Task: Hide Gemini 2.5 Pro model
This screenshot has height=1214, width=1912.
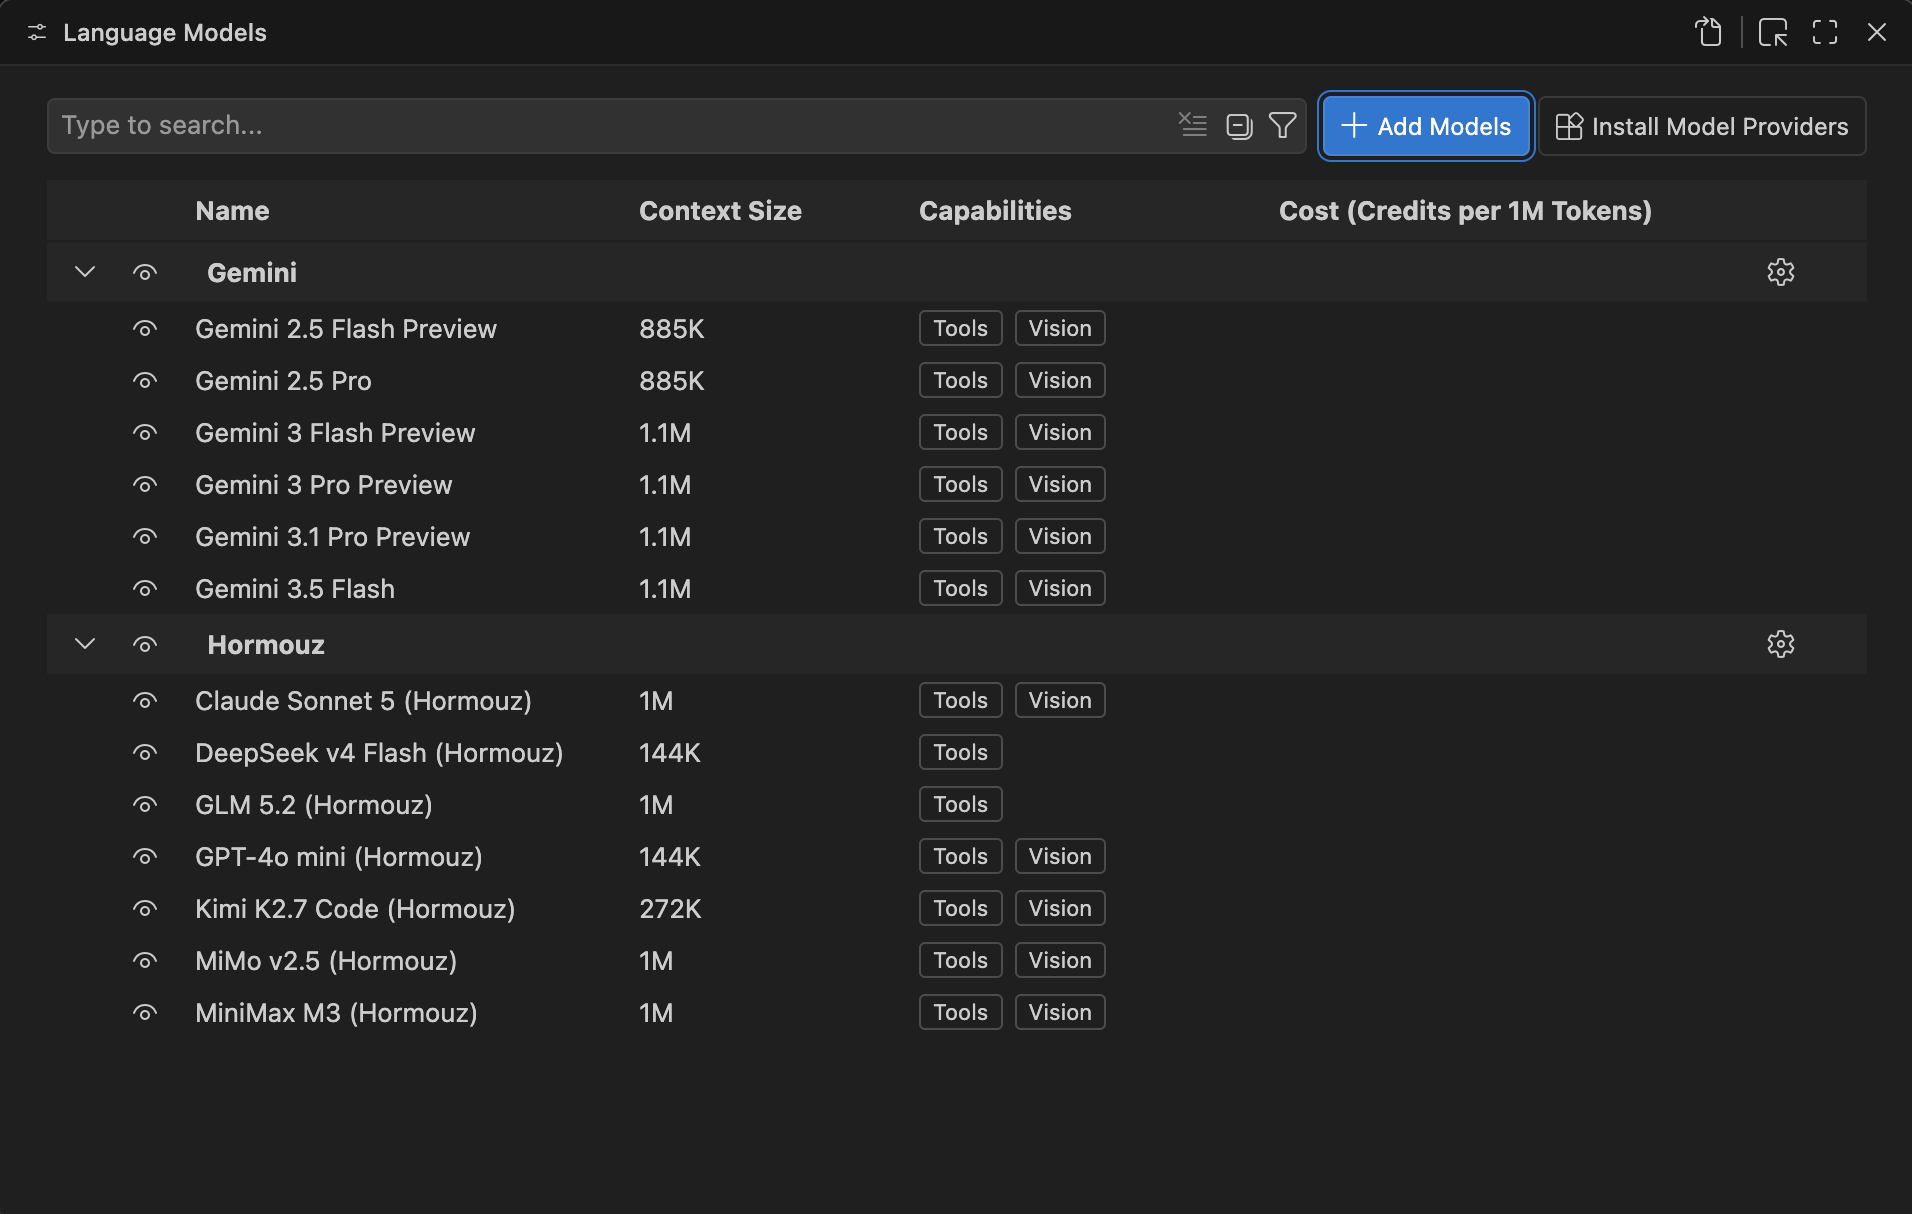Action: pos(145,380)
